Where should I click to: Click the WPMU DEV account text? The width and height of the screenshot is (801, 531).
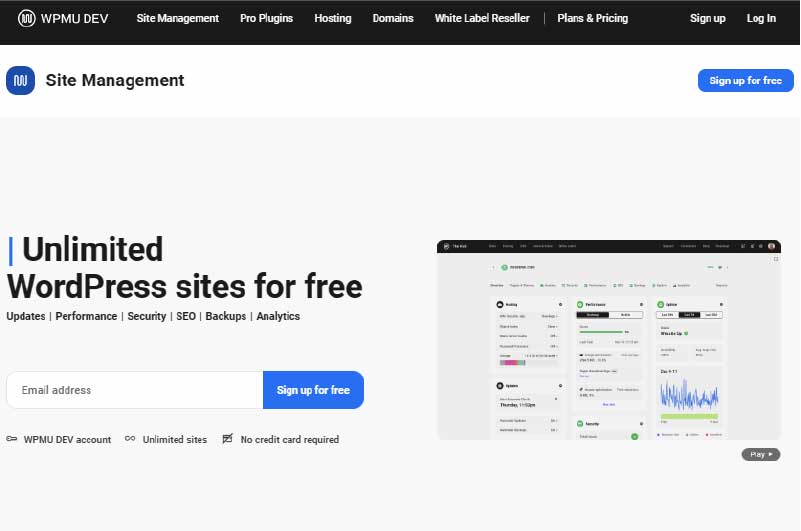click(x=67, y=440)
